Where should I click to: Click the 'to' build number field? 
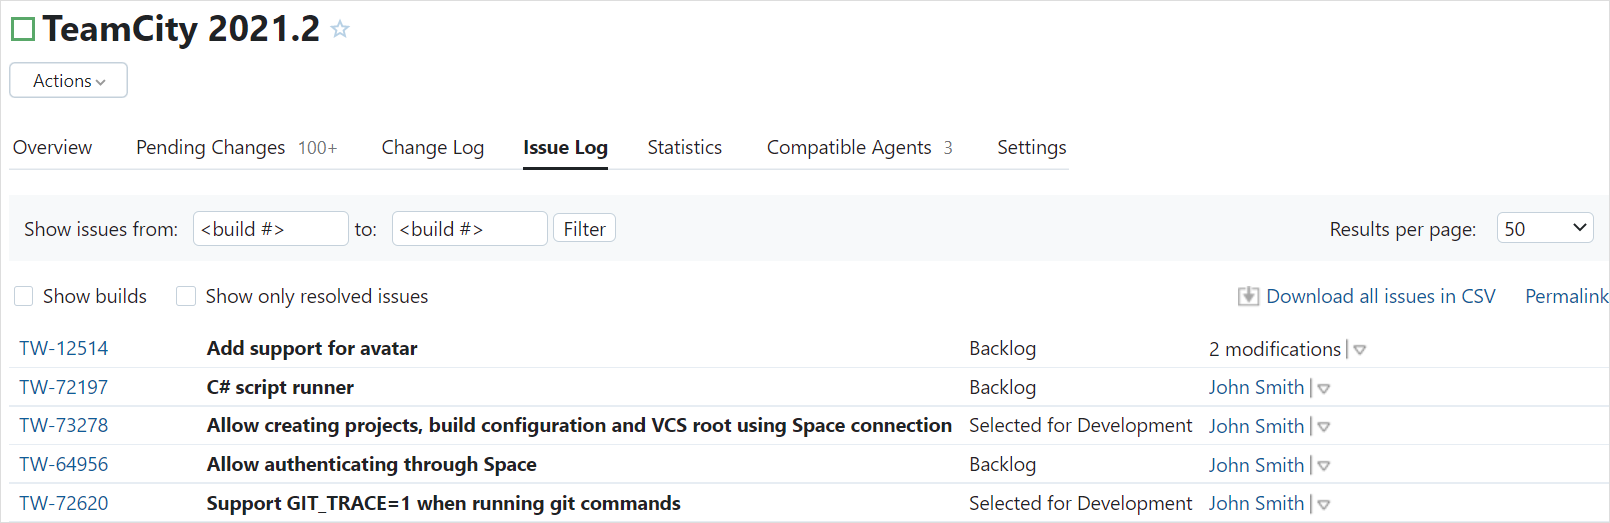469,229
